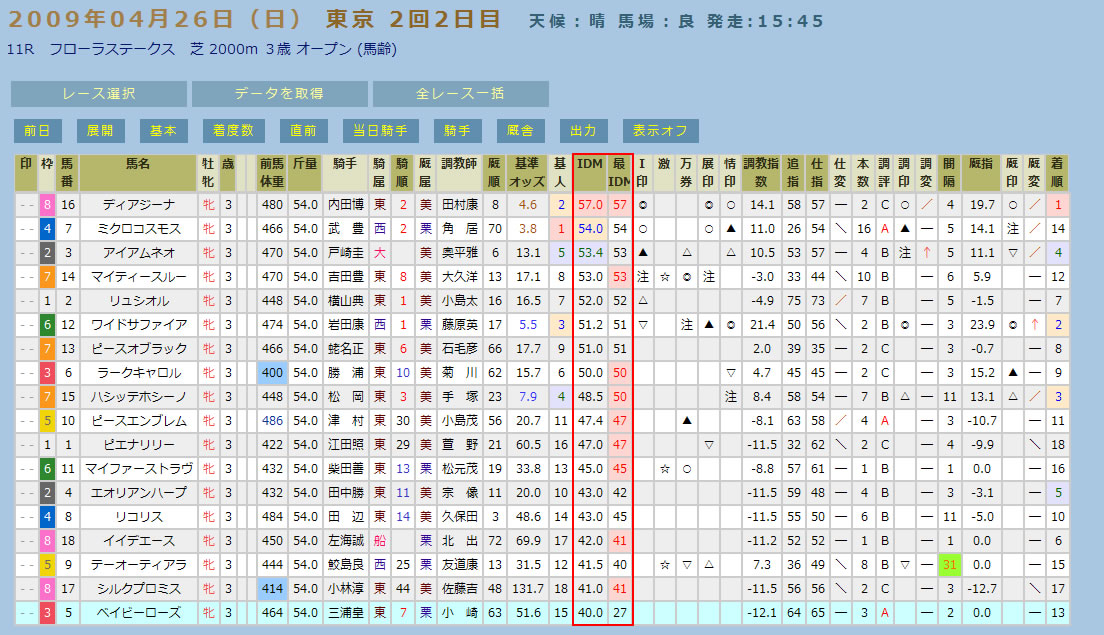The image size is (1104, 635).
Task: Click jockey cell 武 豊
Action: (345, 229)
